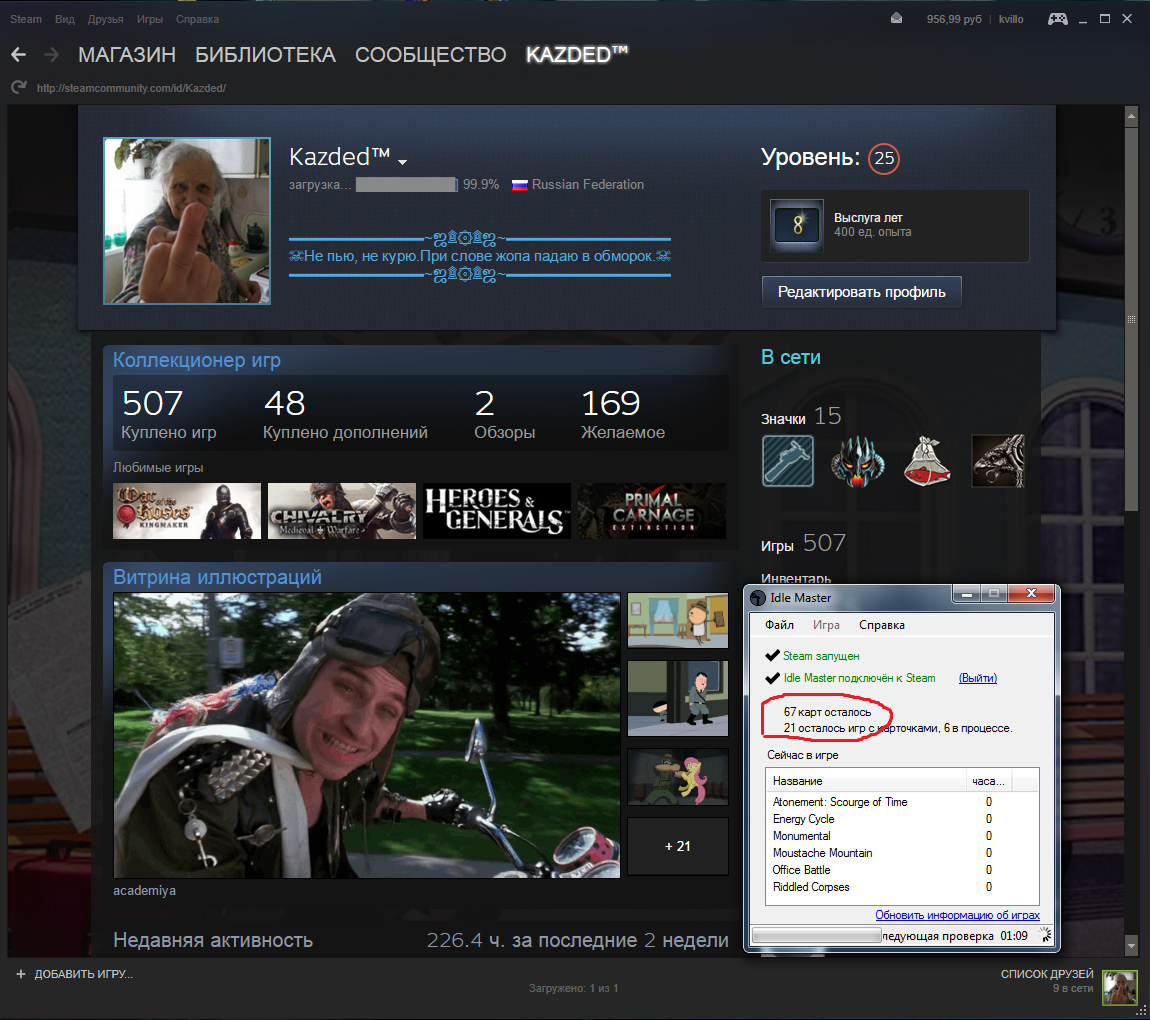The width and height of the screenshot is (1150, 1020).
Task: Click the Редактировать профиль button
Action: point(862,292)
